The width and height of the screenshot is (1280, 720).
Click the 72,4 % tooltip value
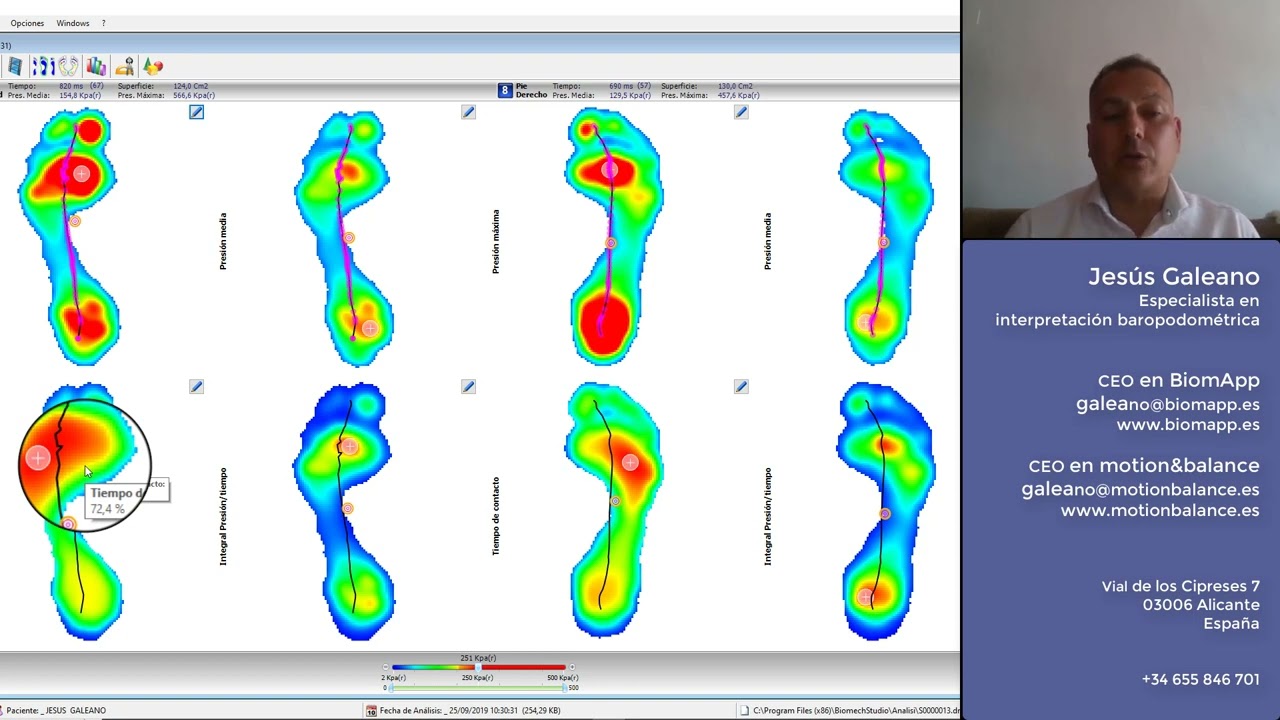pyautogui.click(x=107, y=509)
